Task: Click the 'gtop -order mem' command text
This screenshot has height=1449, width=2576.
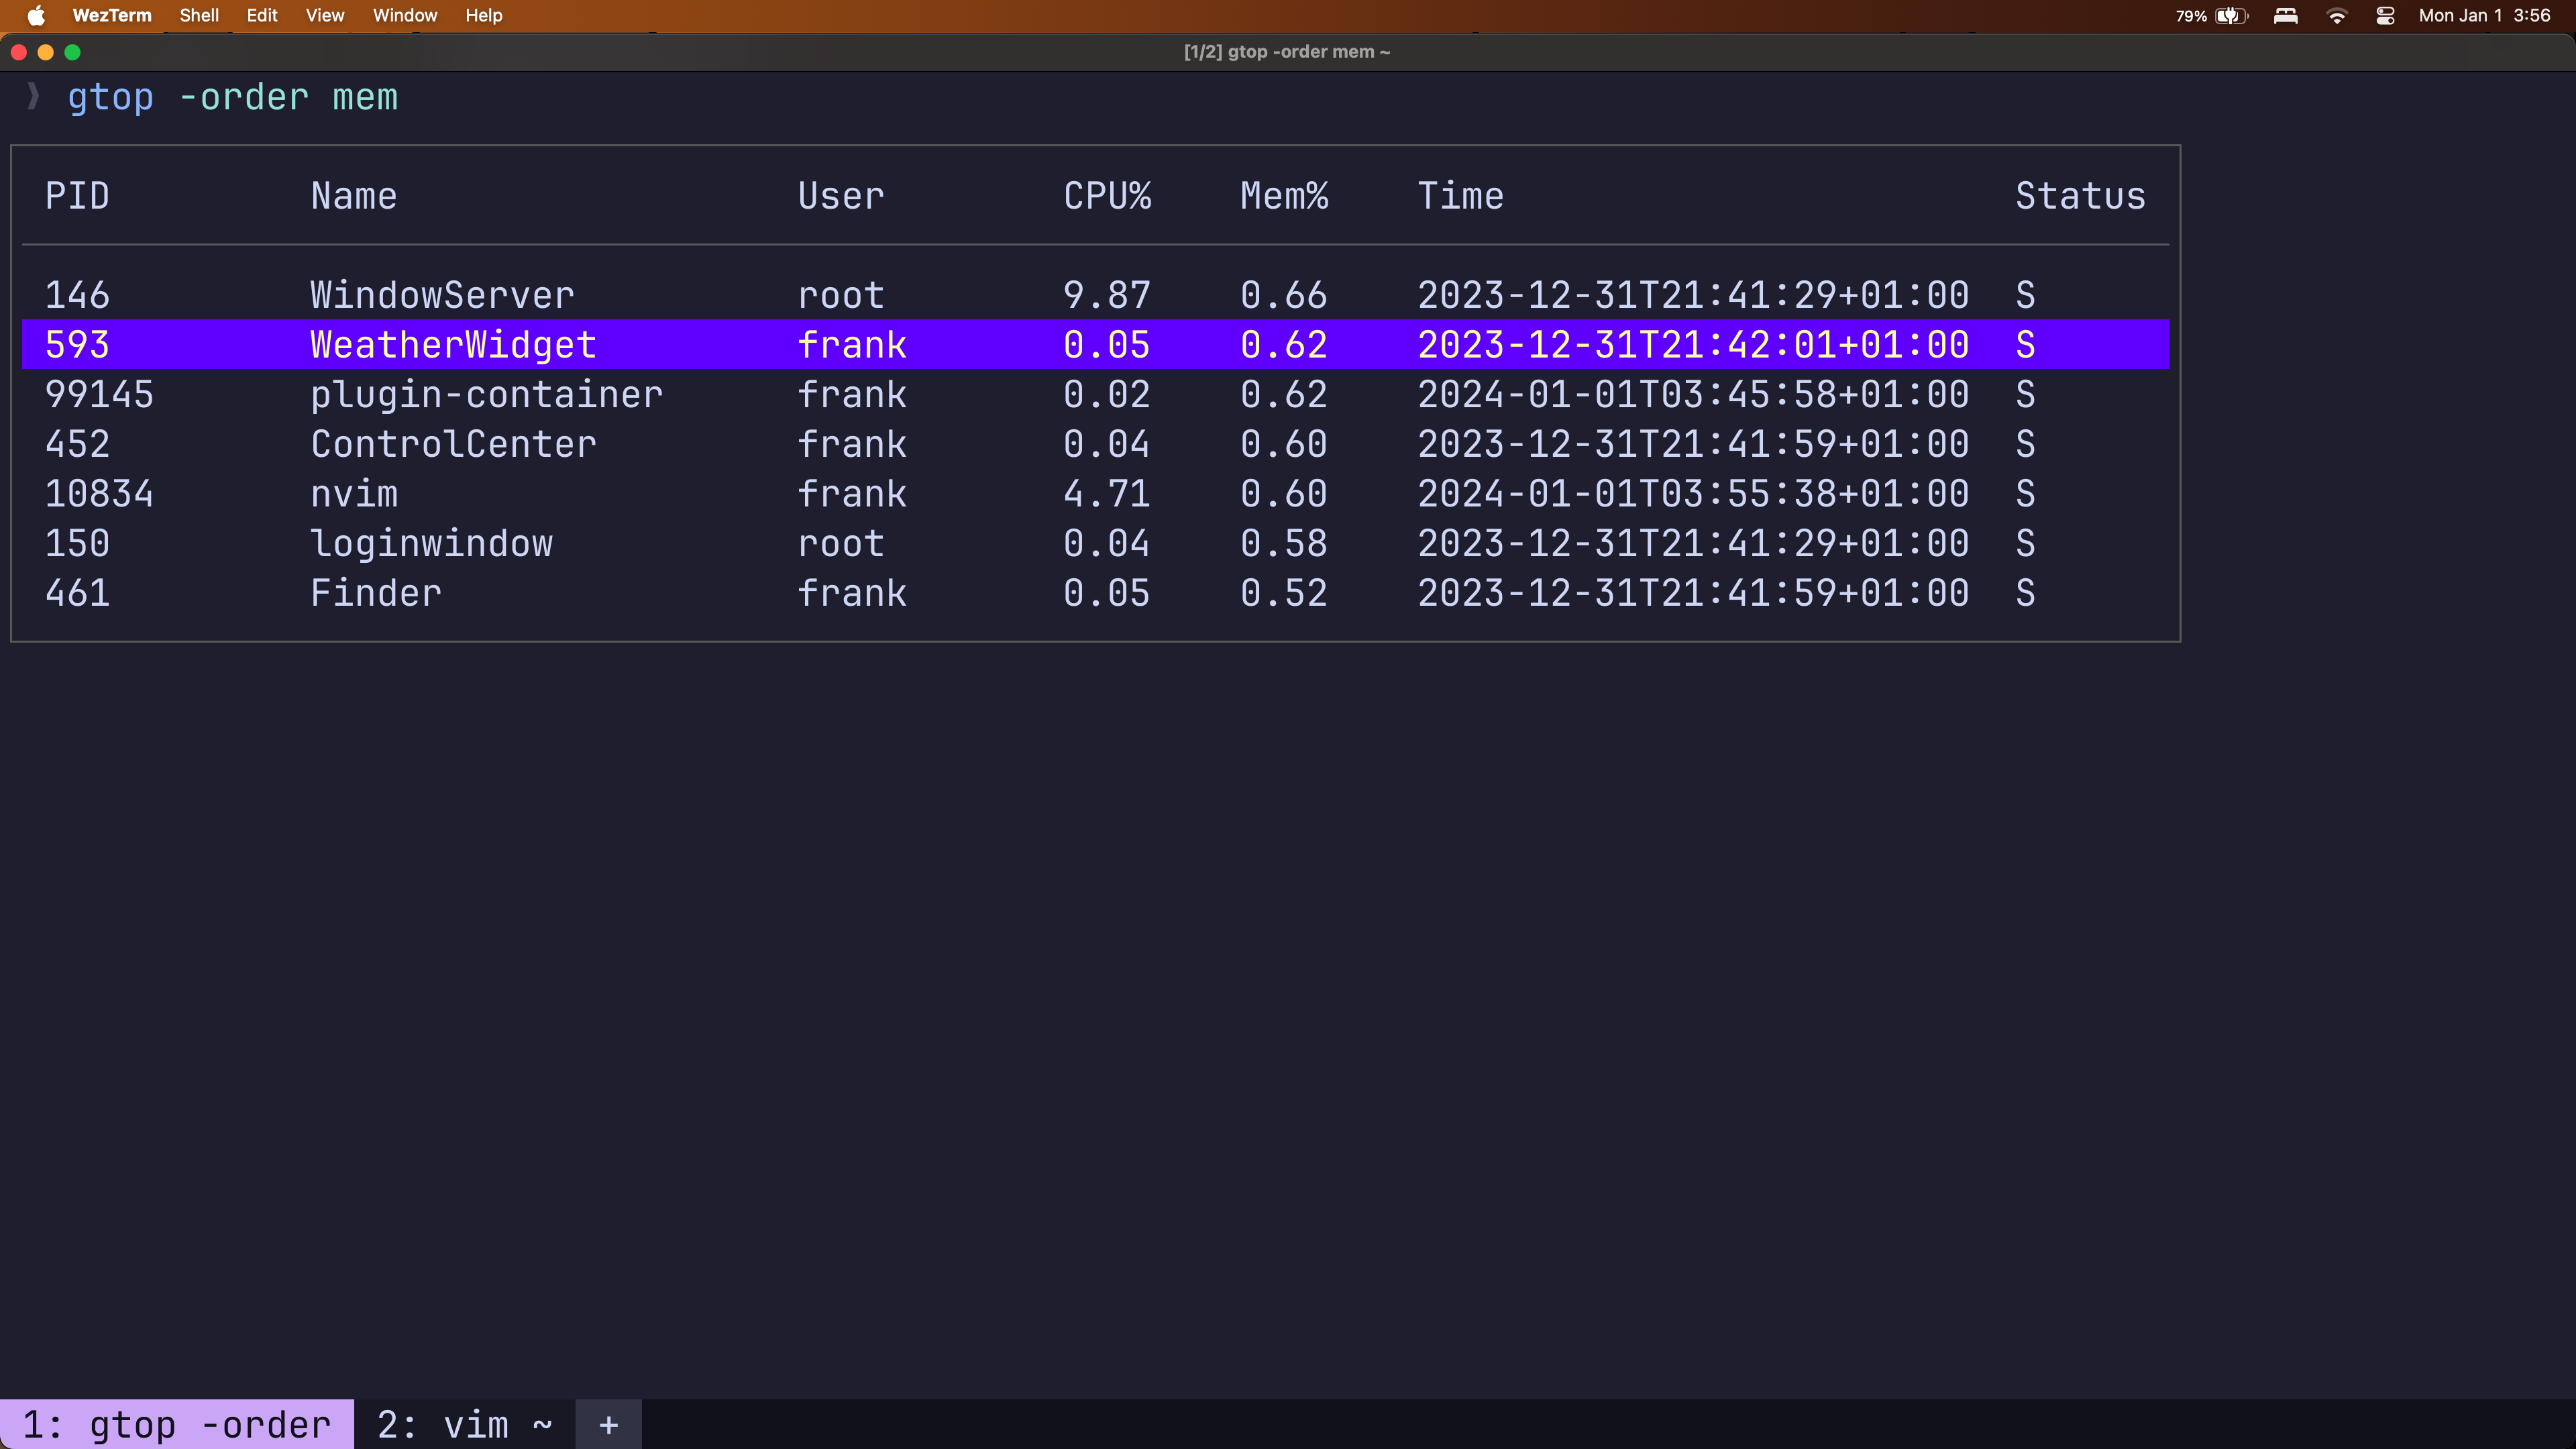Action: [x=232, y=97]
